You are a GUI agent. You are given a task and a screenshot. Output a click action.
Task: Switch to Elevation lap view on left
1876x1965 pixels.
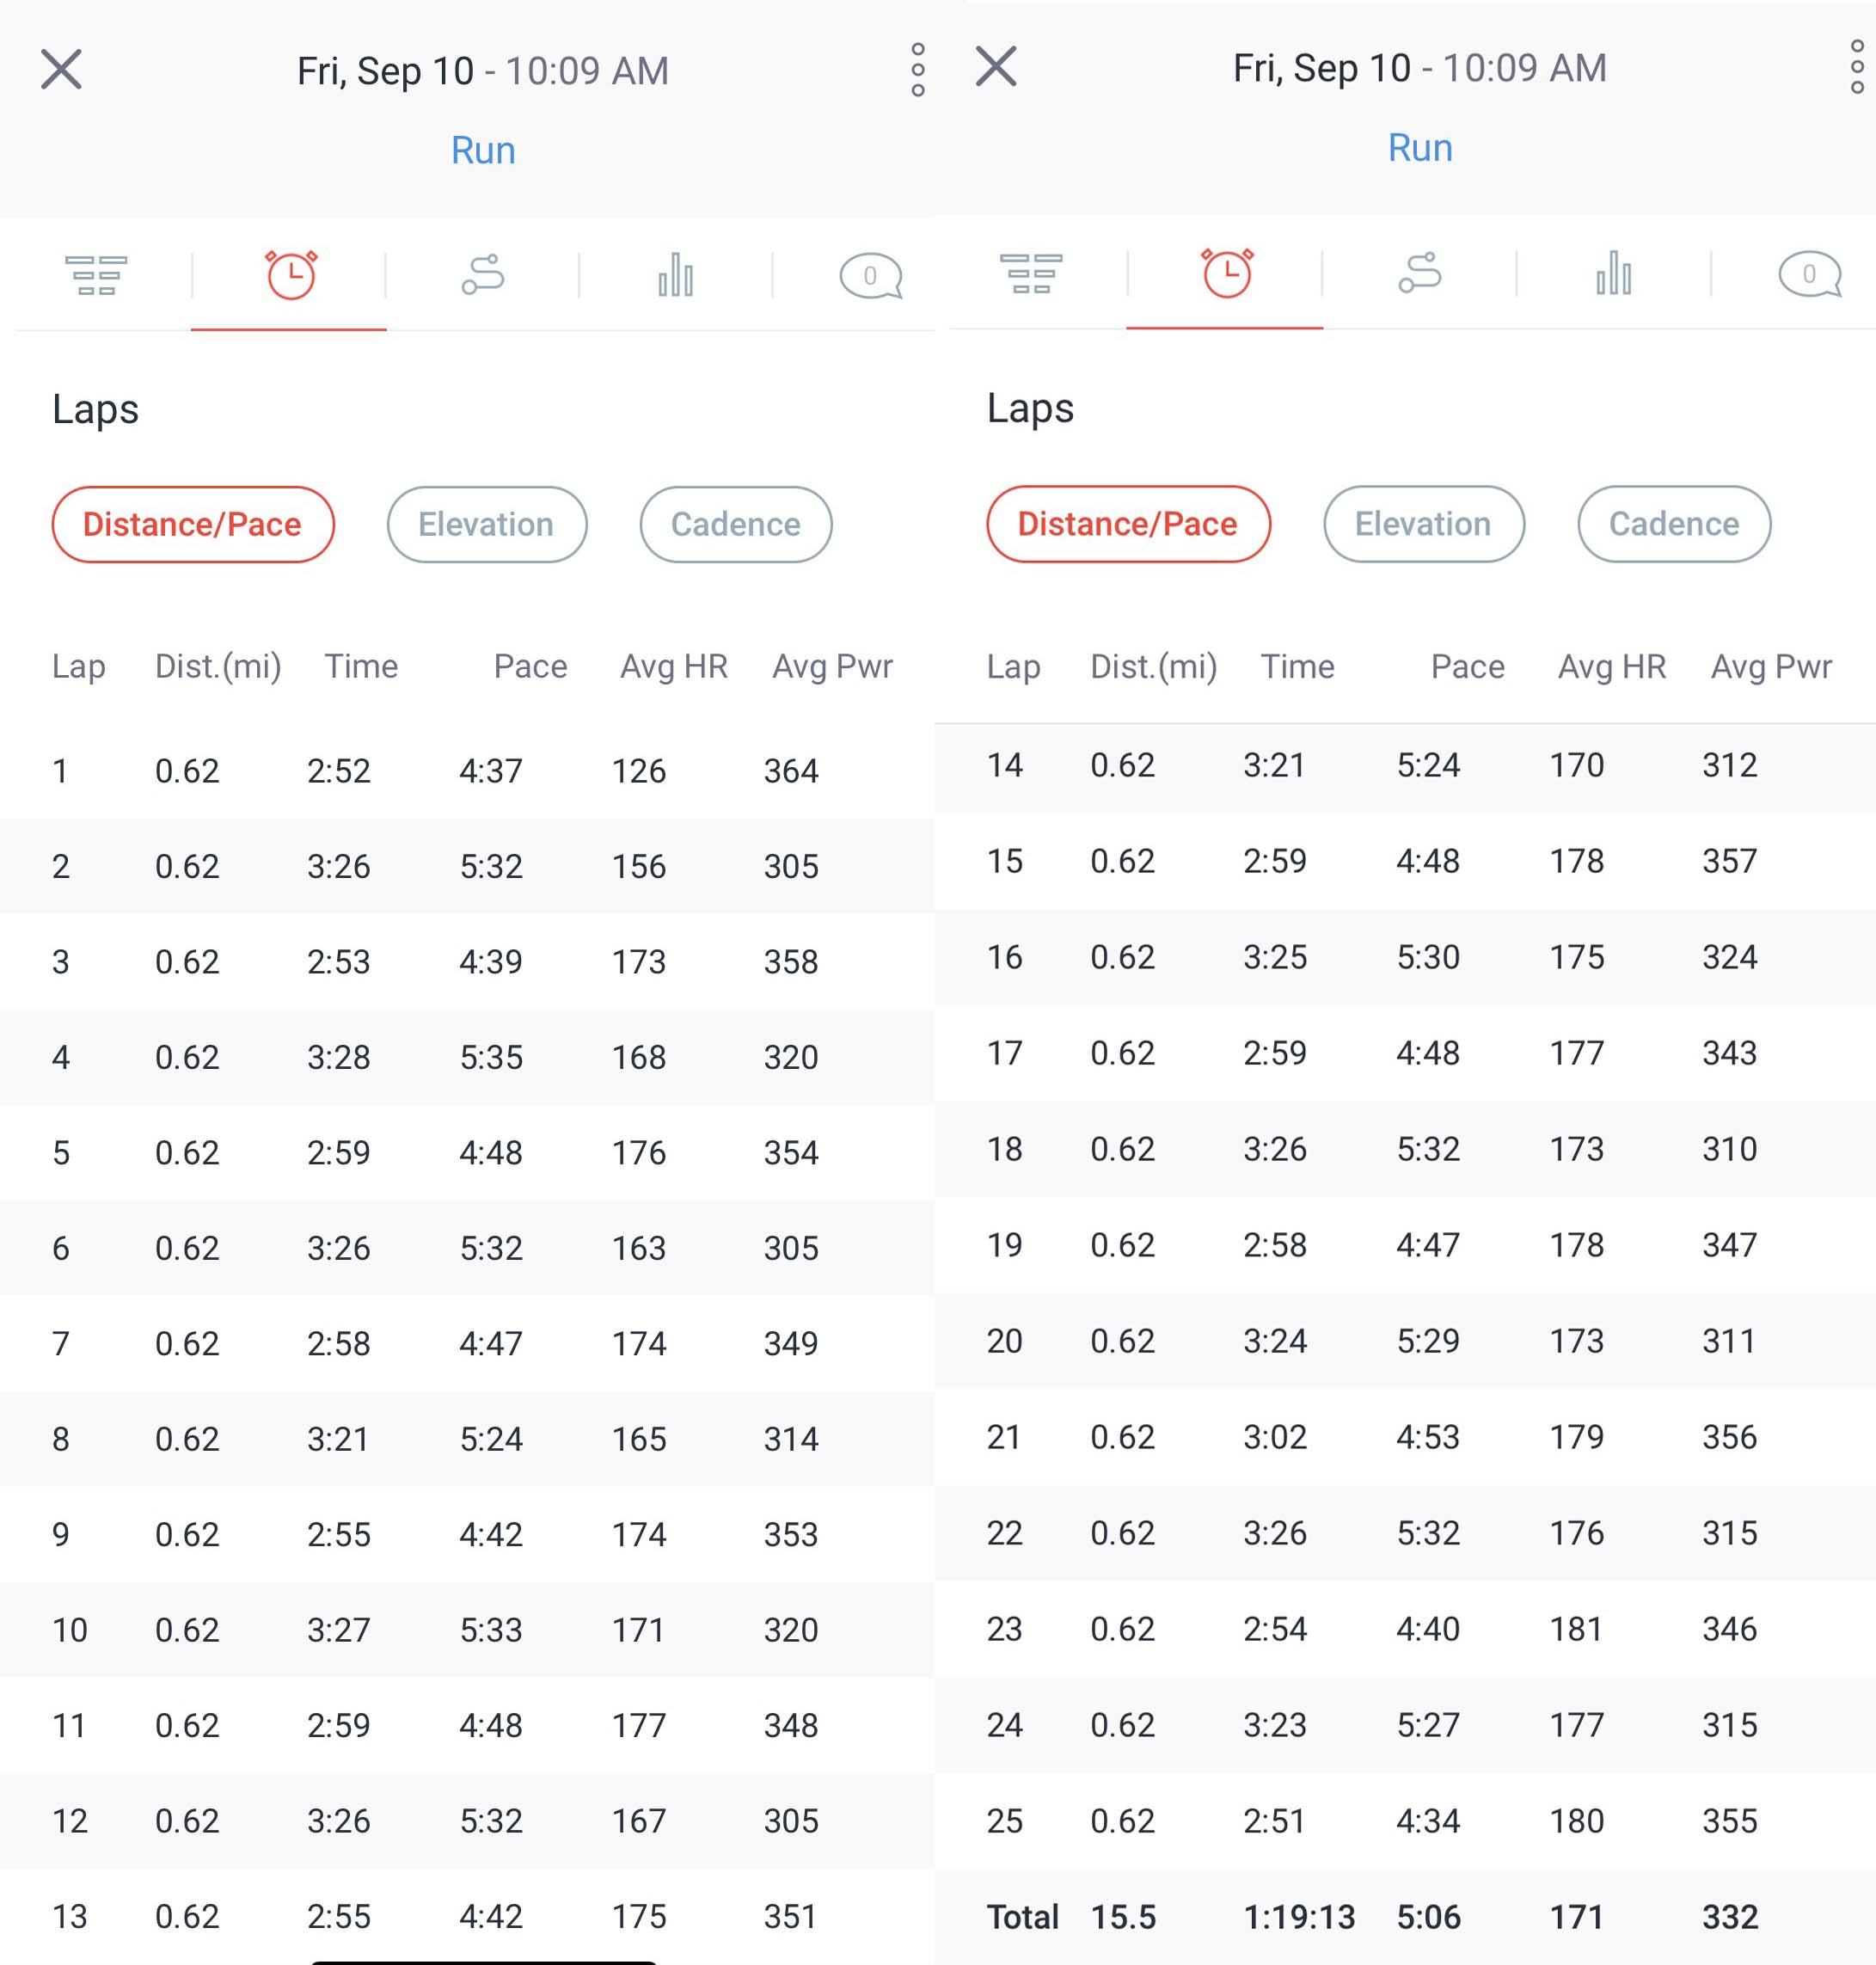point(486,524)
